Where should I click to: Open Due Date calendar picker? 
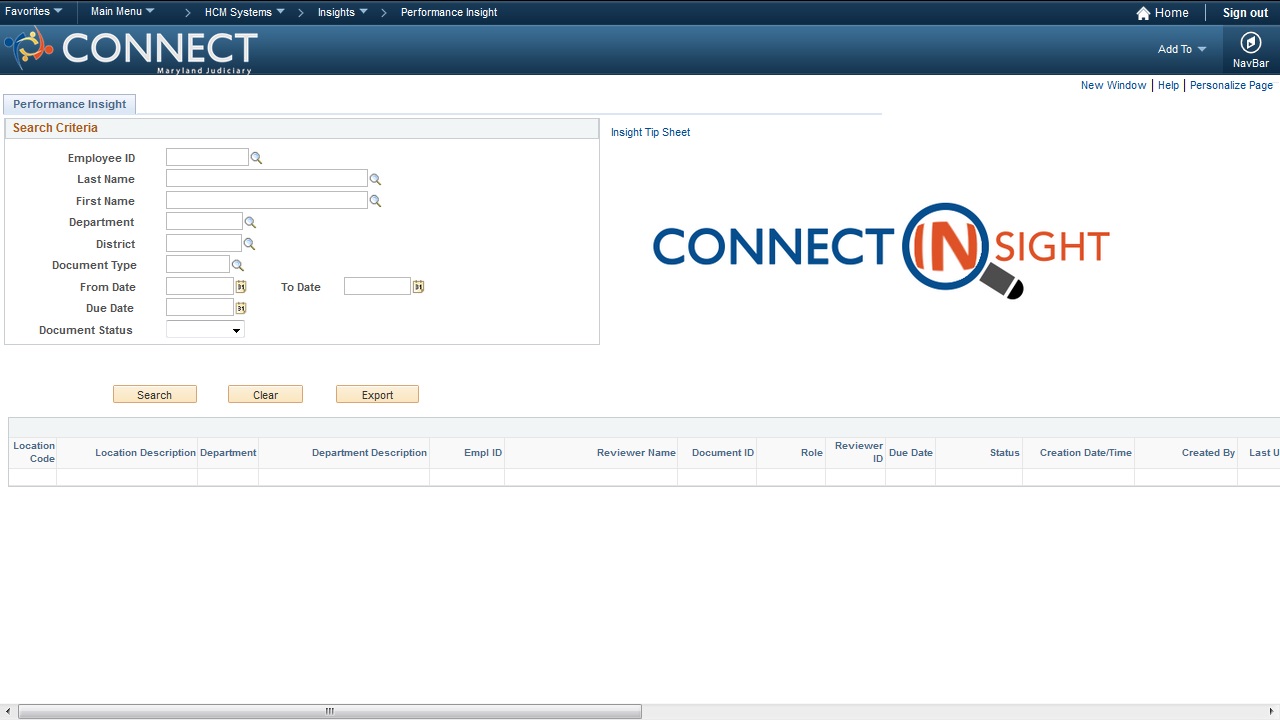[x=241, y=308]
